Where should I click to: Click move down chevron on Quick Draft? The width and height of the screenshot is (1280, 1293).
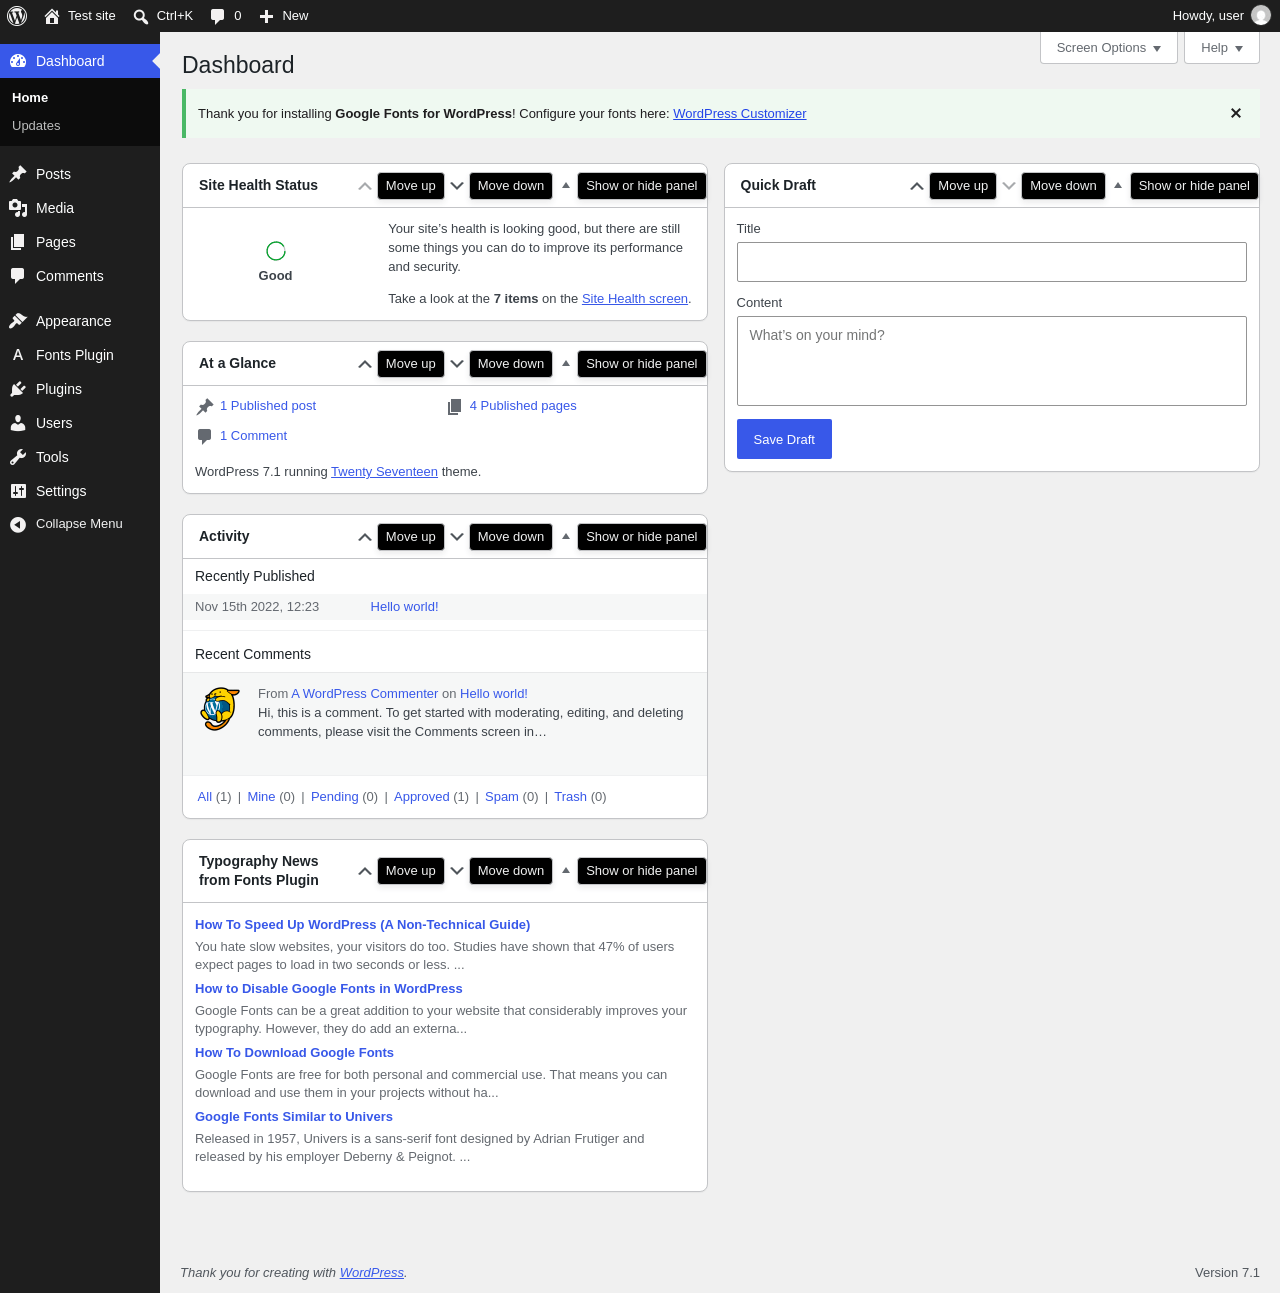coord(1009,186)
